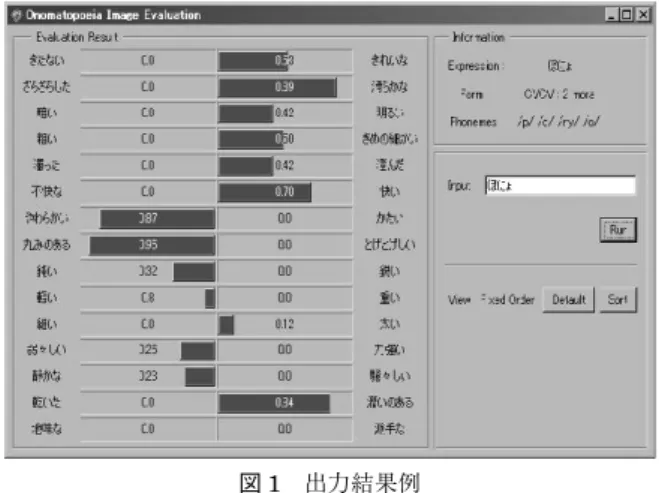
Task: Click the 0.84 bar for 潤いのある
Action: click(x=274, y=403)
